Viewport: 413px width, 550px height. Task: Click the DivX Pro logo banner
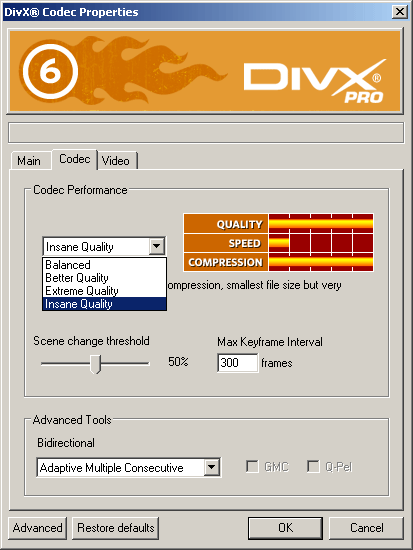coord(205,72)
